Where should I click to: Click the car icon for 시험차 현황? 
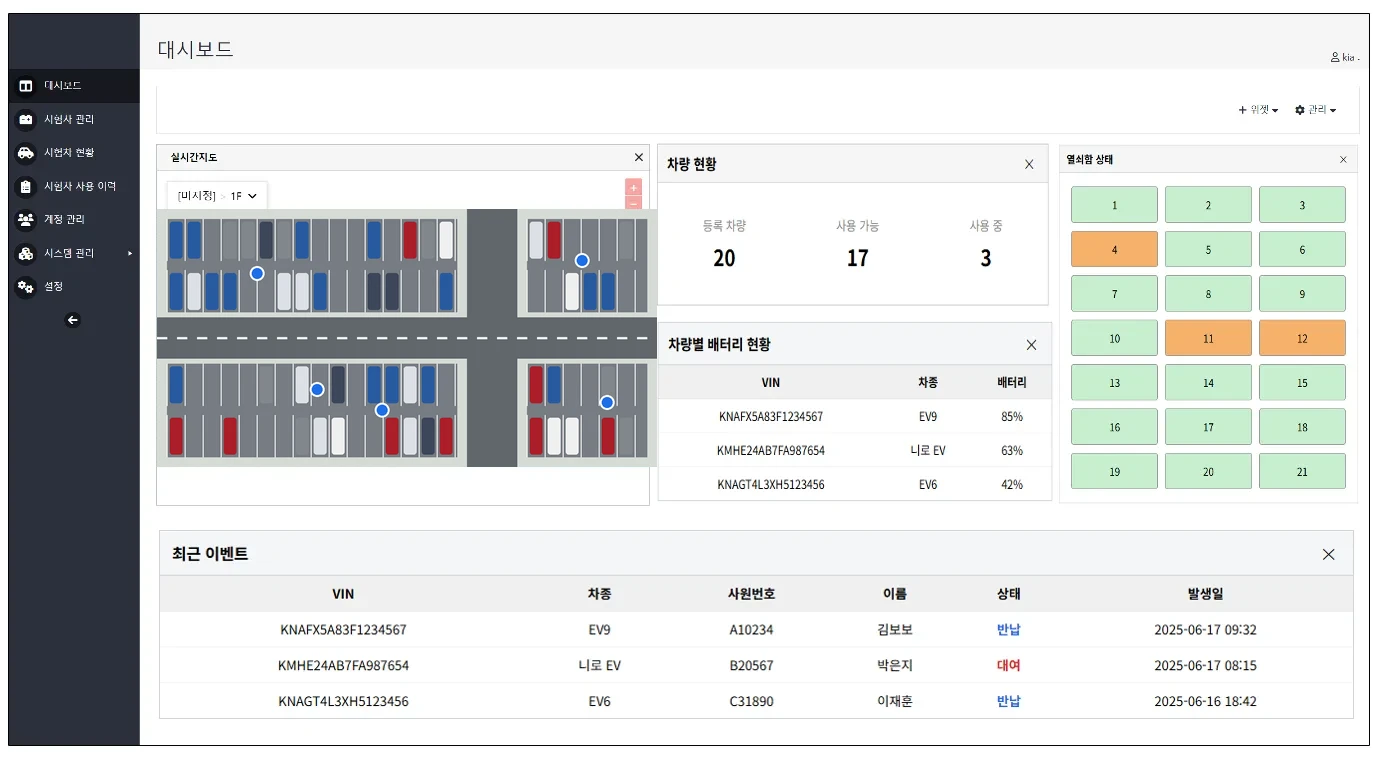pyautogui.click(x=26, y=153)
